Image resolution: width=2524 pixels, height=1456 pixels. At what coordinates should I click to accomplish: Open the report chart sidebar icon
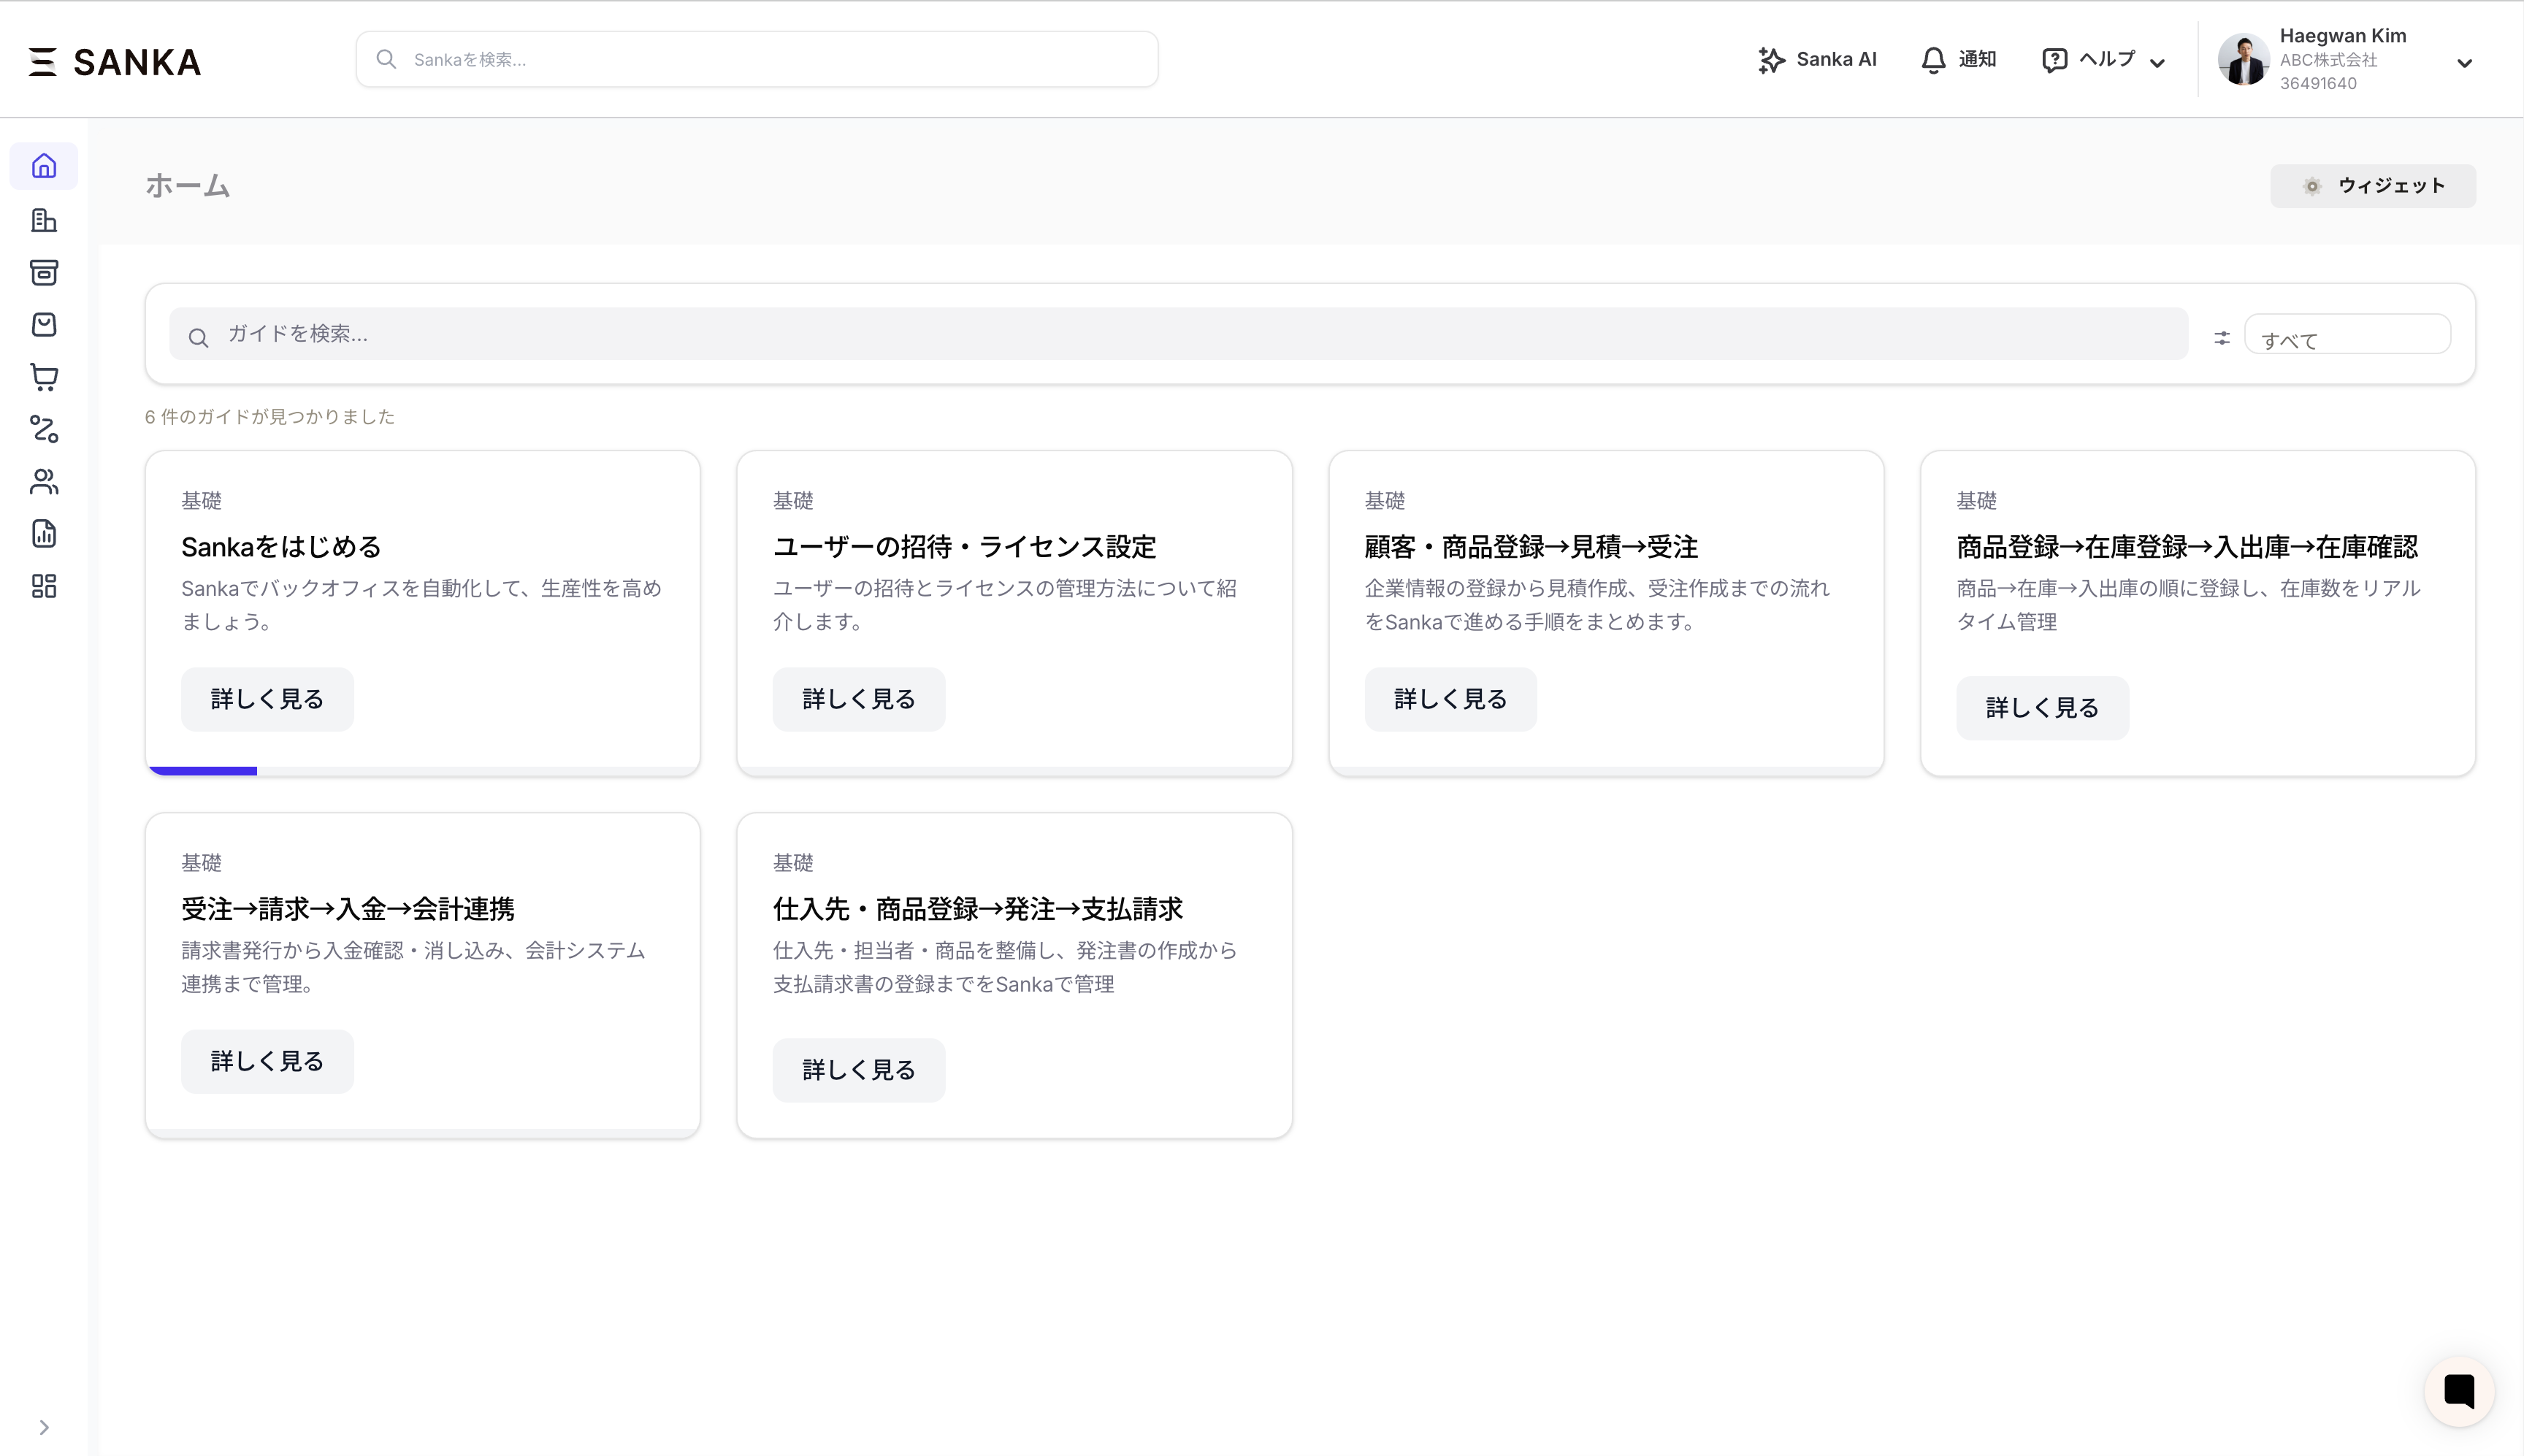click(44, 534)
